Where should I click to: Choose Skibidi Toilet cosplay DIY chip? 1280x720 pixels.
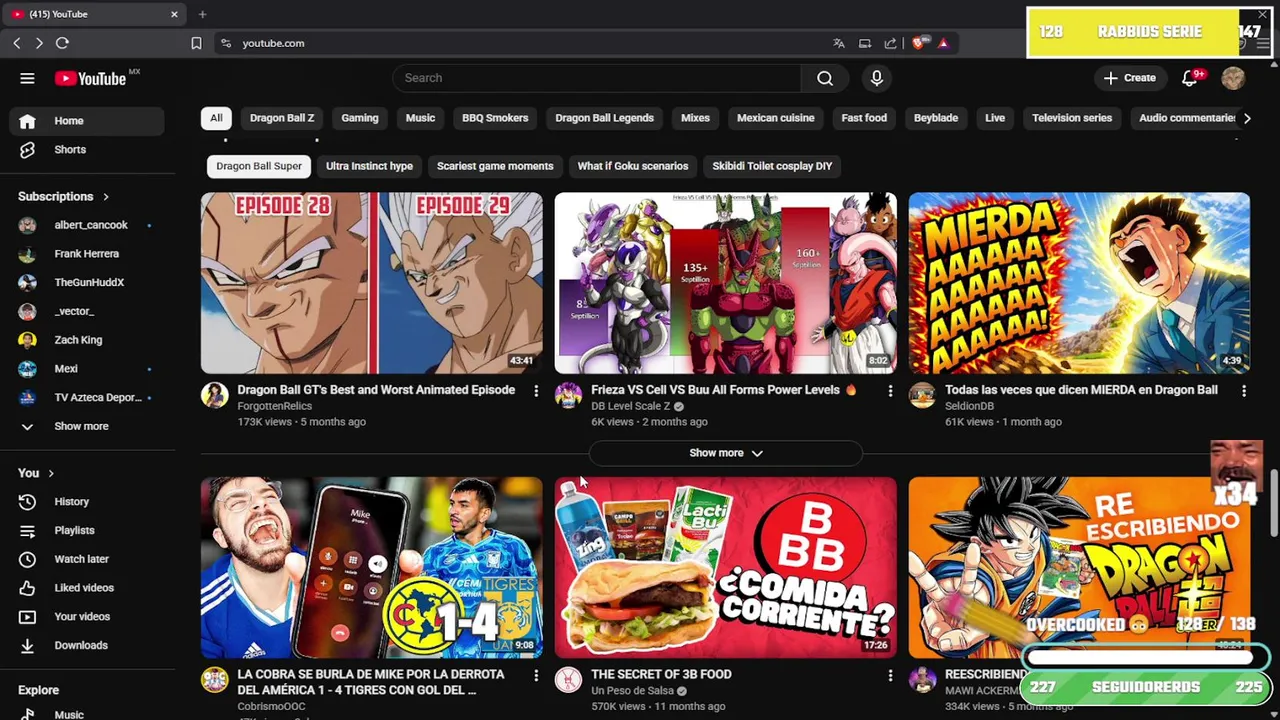coord(772,166)
